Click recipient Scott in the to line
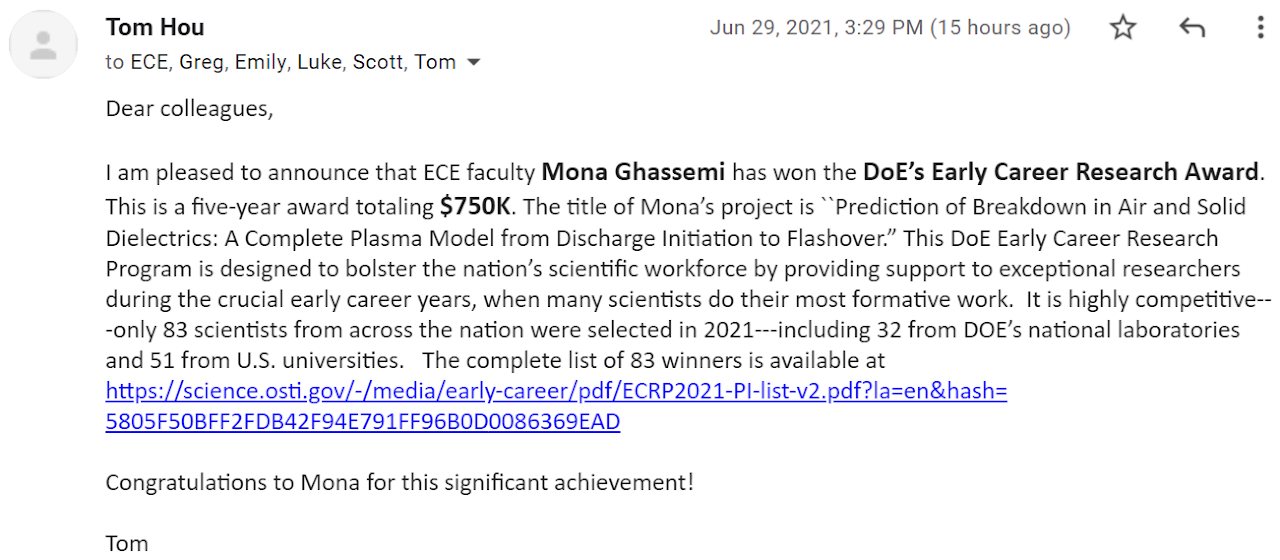Viewport: 1280px width, 560px height. [x=378, y=62]
